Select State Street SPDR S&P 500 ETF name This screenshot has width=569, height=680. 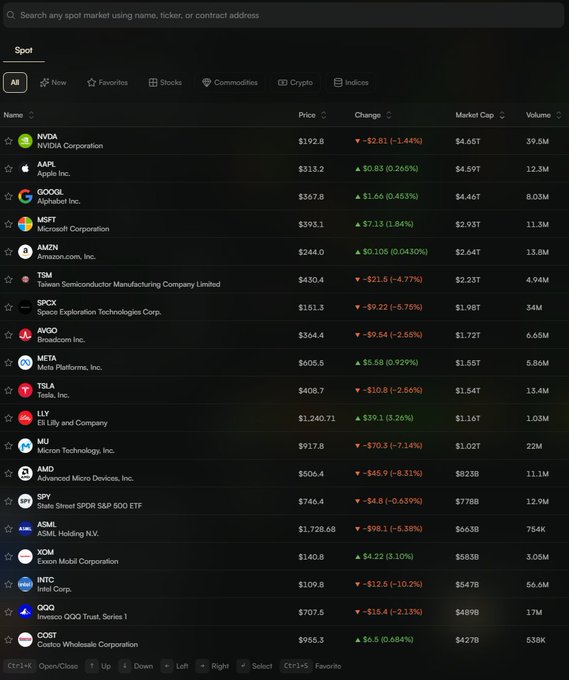coord(89,506)
